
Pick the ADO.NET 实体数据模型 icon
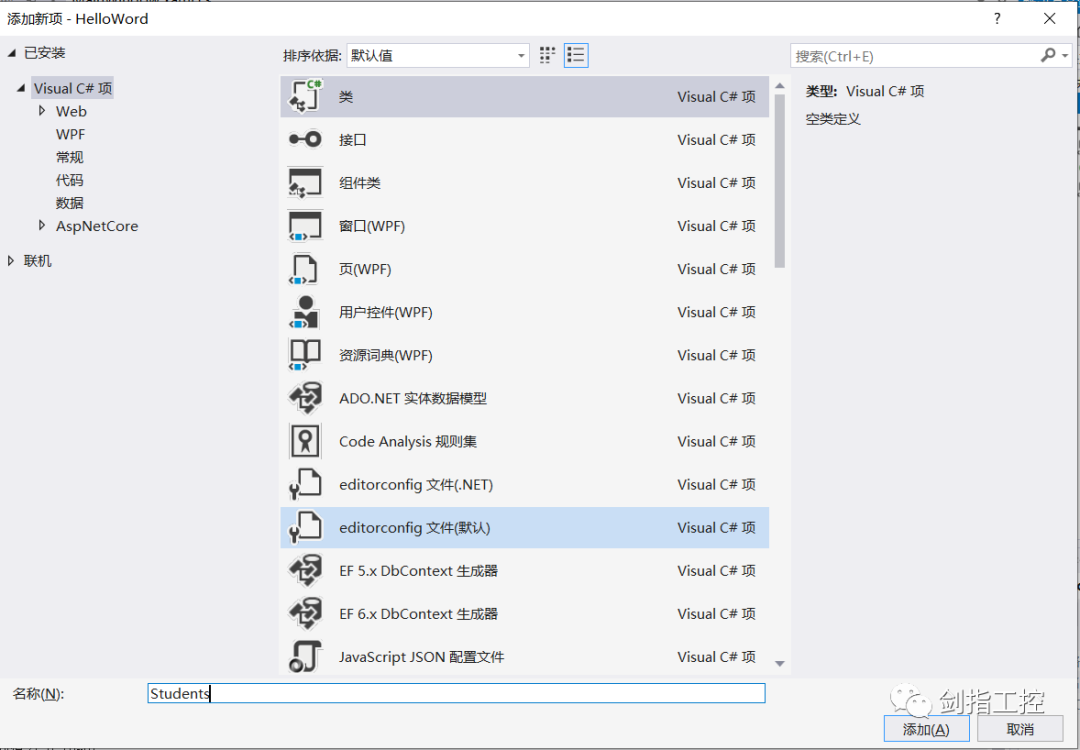point(305,398)
